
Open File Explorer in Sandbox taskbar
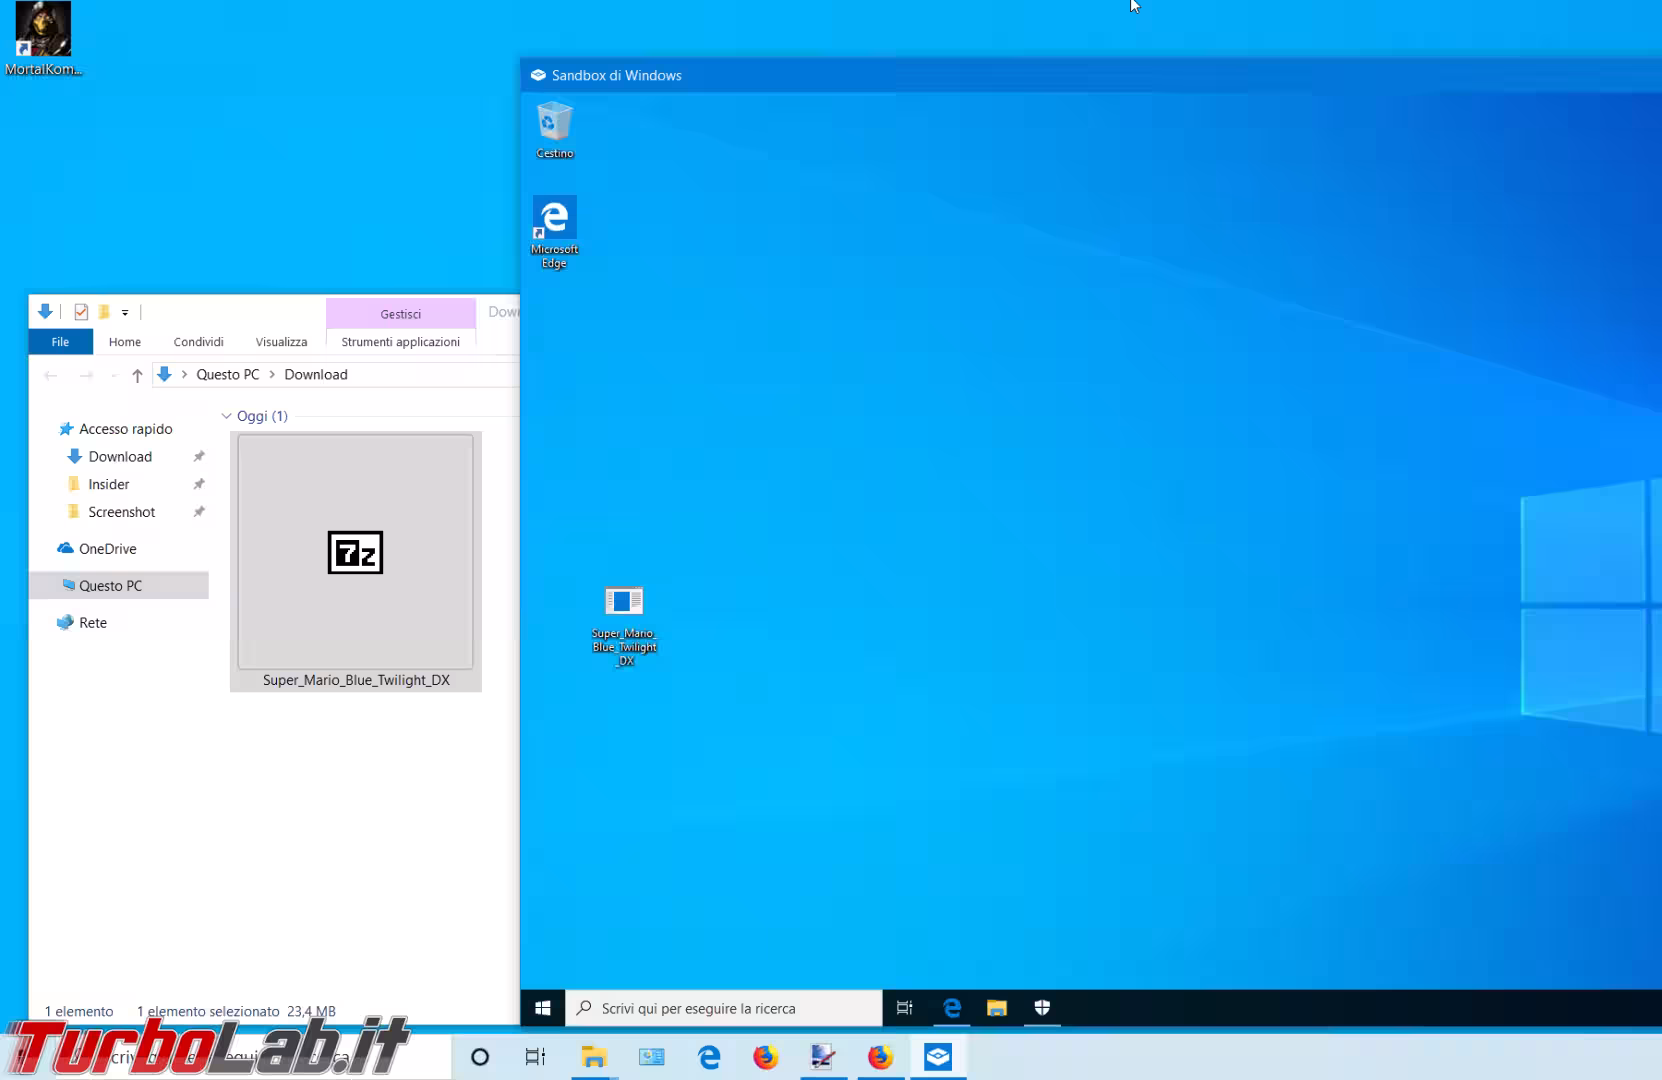996,1008
